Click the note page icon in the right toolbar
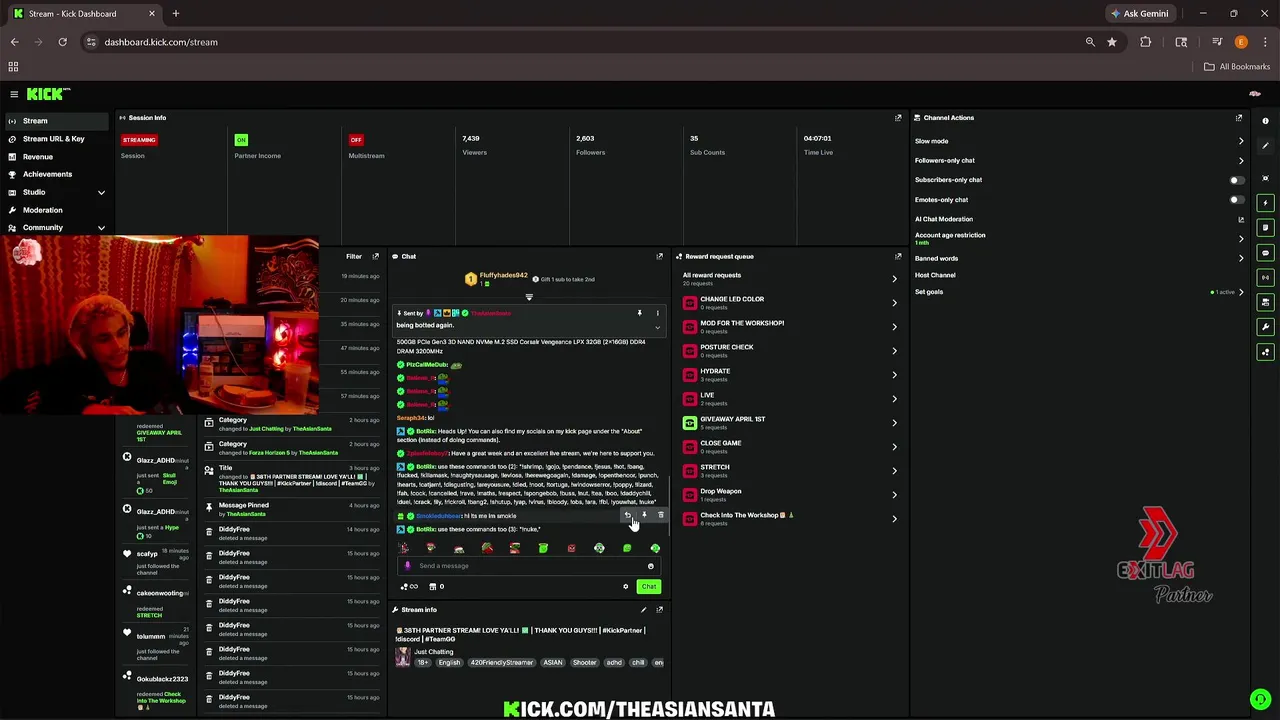1280x720 pixels. pos(1265,228)
